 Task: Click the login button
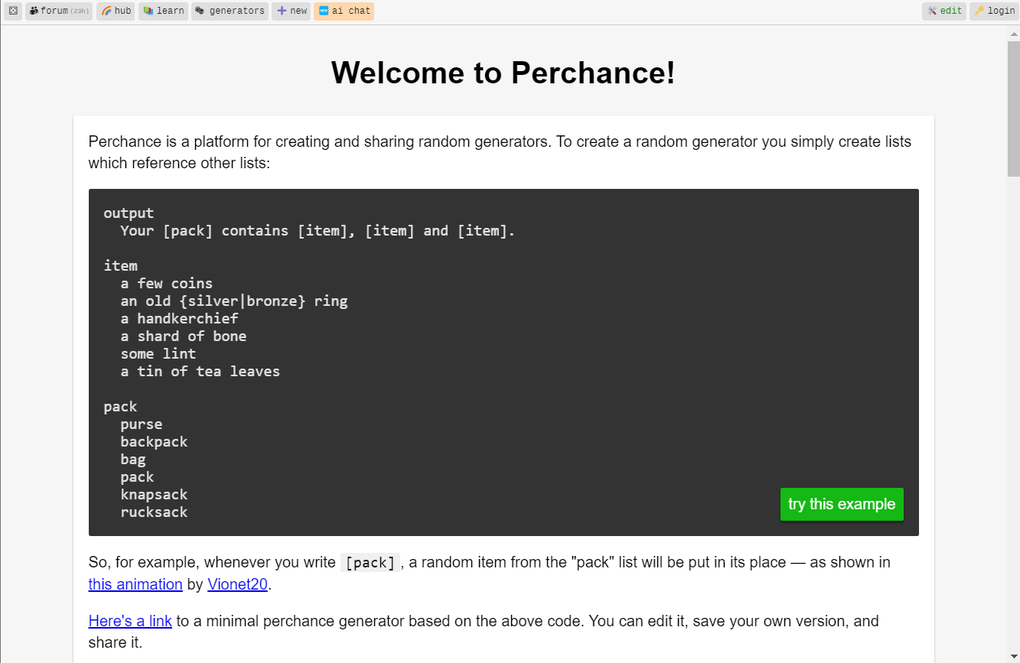(x=993, y=10)
